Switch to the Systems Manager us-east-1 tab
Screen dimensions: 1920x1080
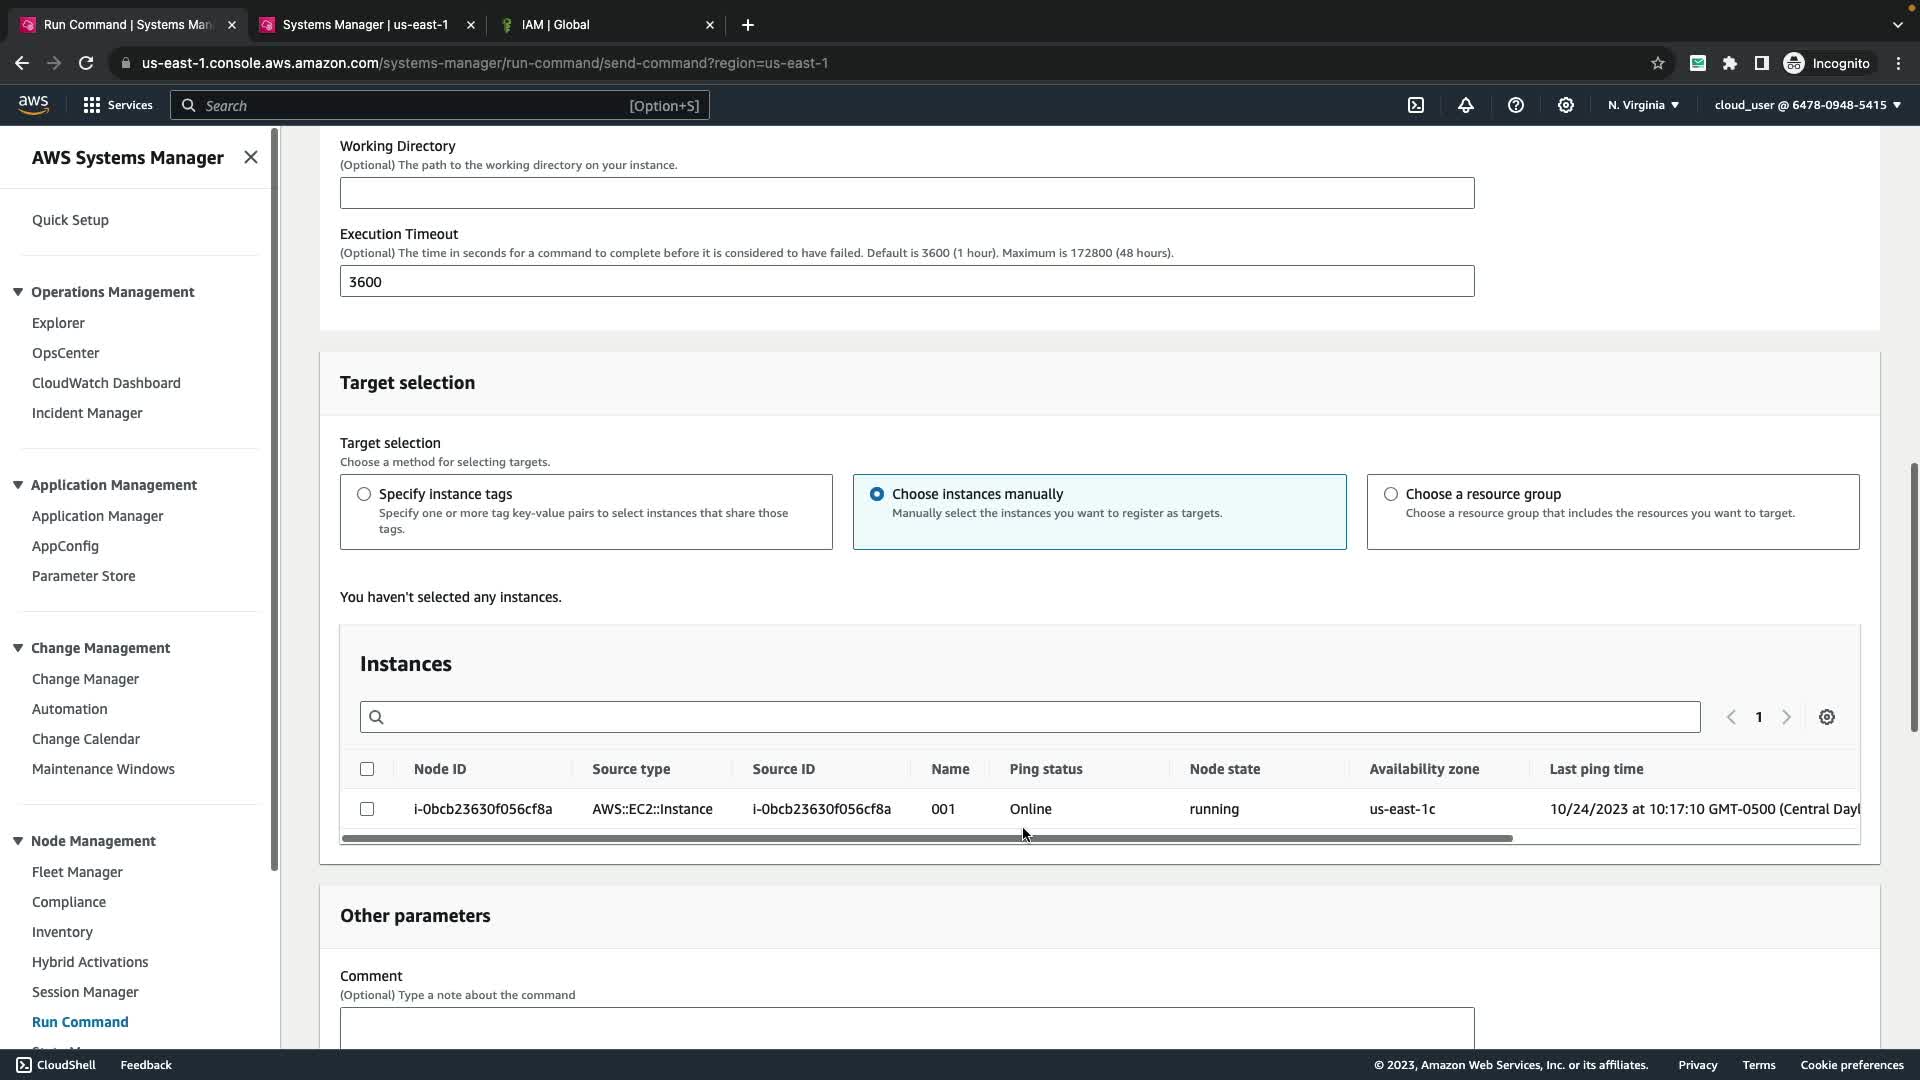(365, 24)
